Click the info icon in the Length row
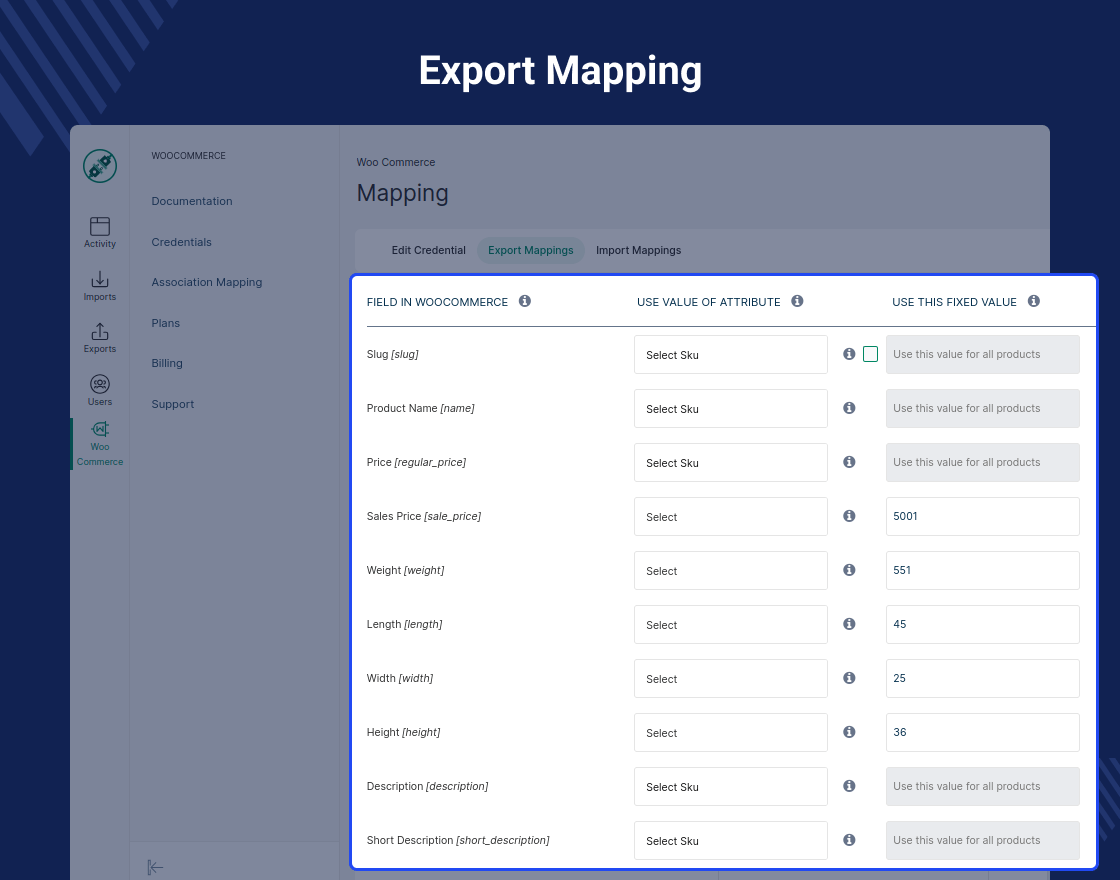Viewport: 1120px width, 880px height. (849, 624)
